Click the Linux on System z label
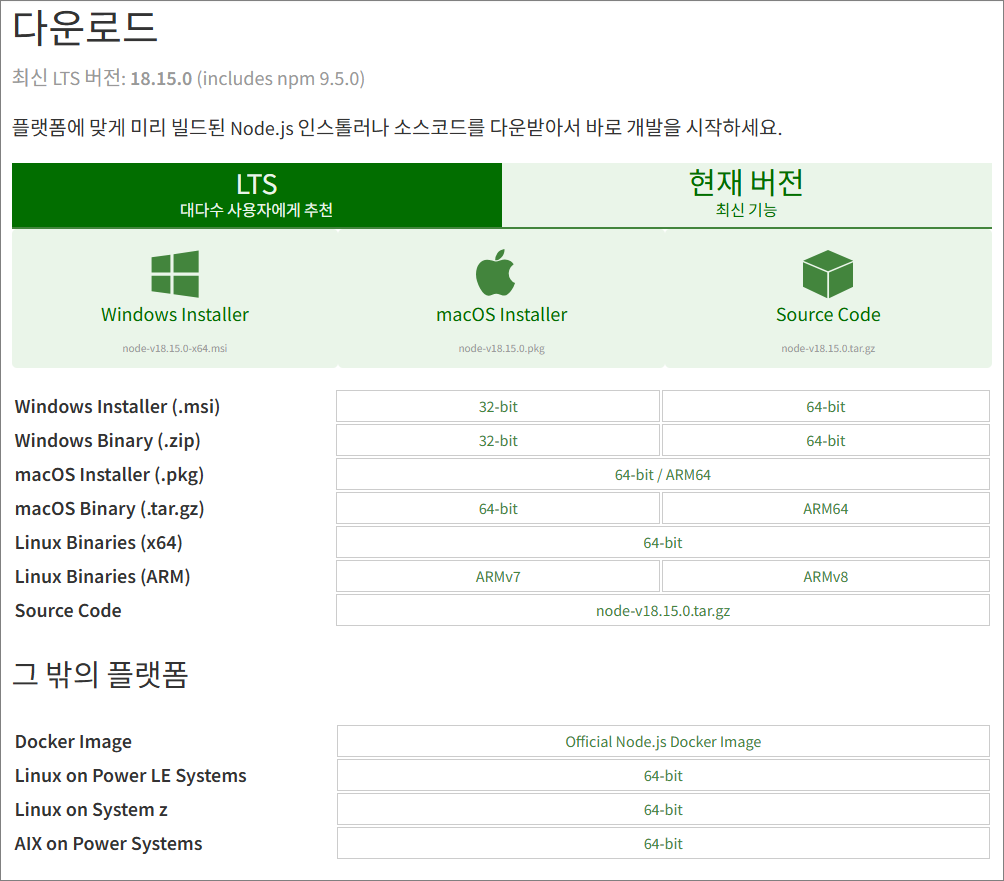1004x881 pixels. click(x=91, y=809)
